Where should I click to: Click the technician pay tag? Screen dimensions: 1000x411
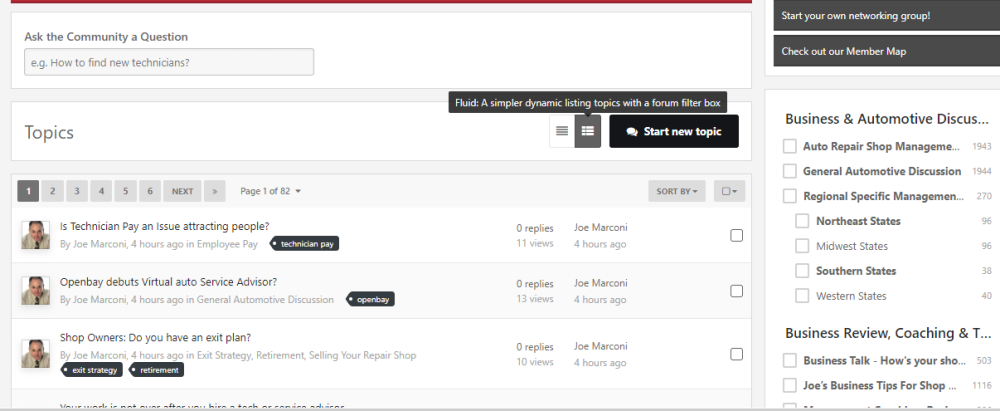[x=305, y=244]
